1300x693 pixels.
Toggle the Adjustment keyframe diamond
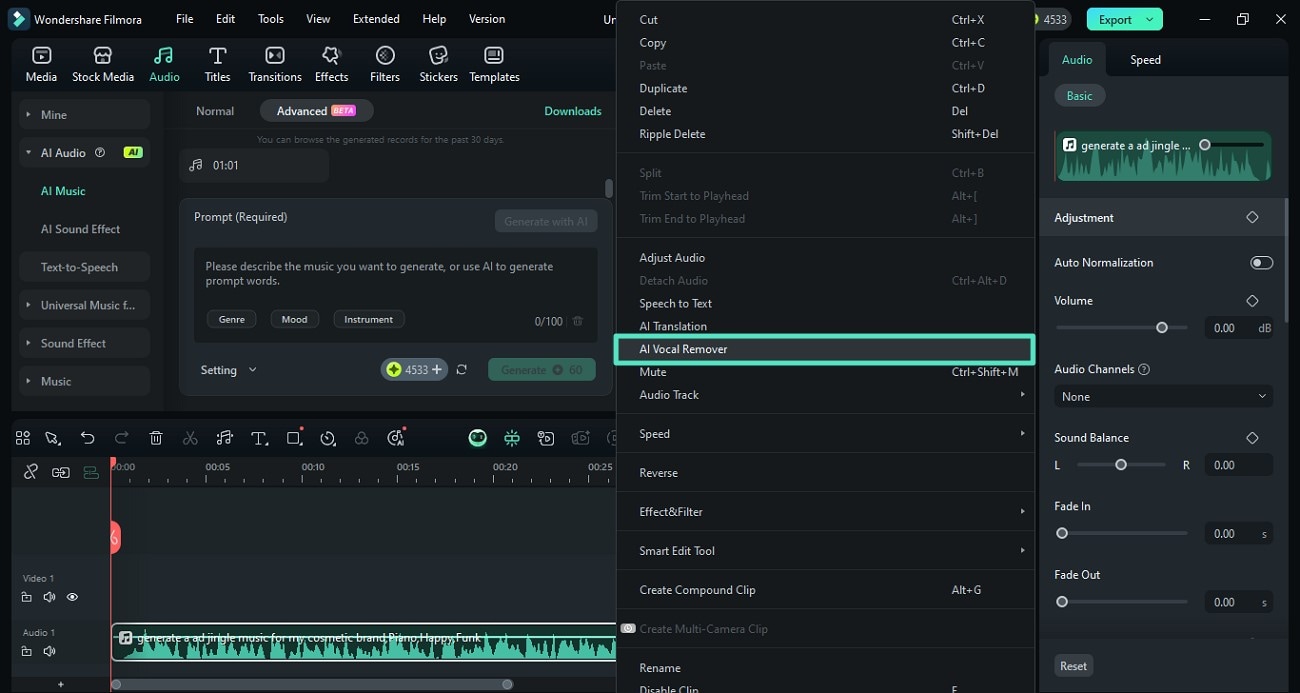tap(1252, 217)
